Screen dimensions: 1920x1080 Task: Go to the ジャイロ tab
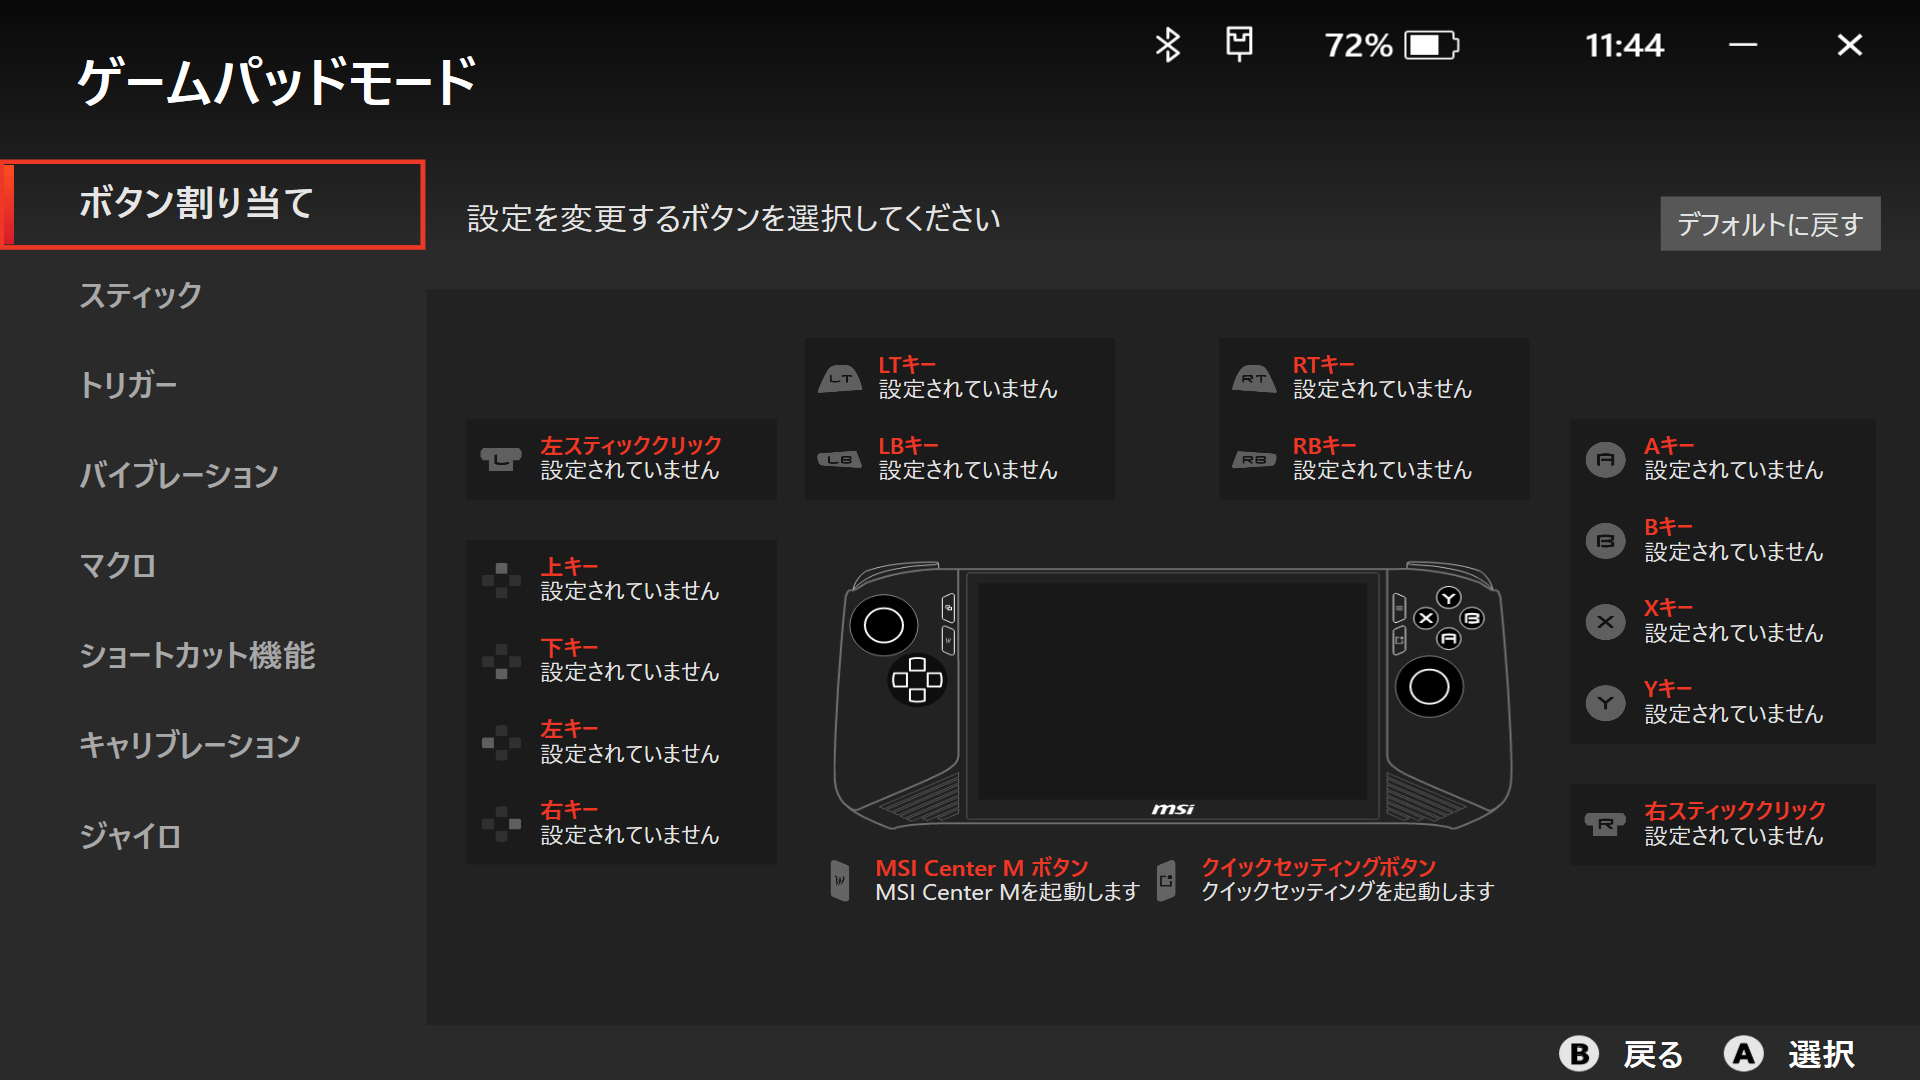click(x=130, y=836)
